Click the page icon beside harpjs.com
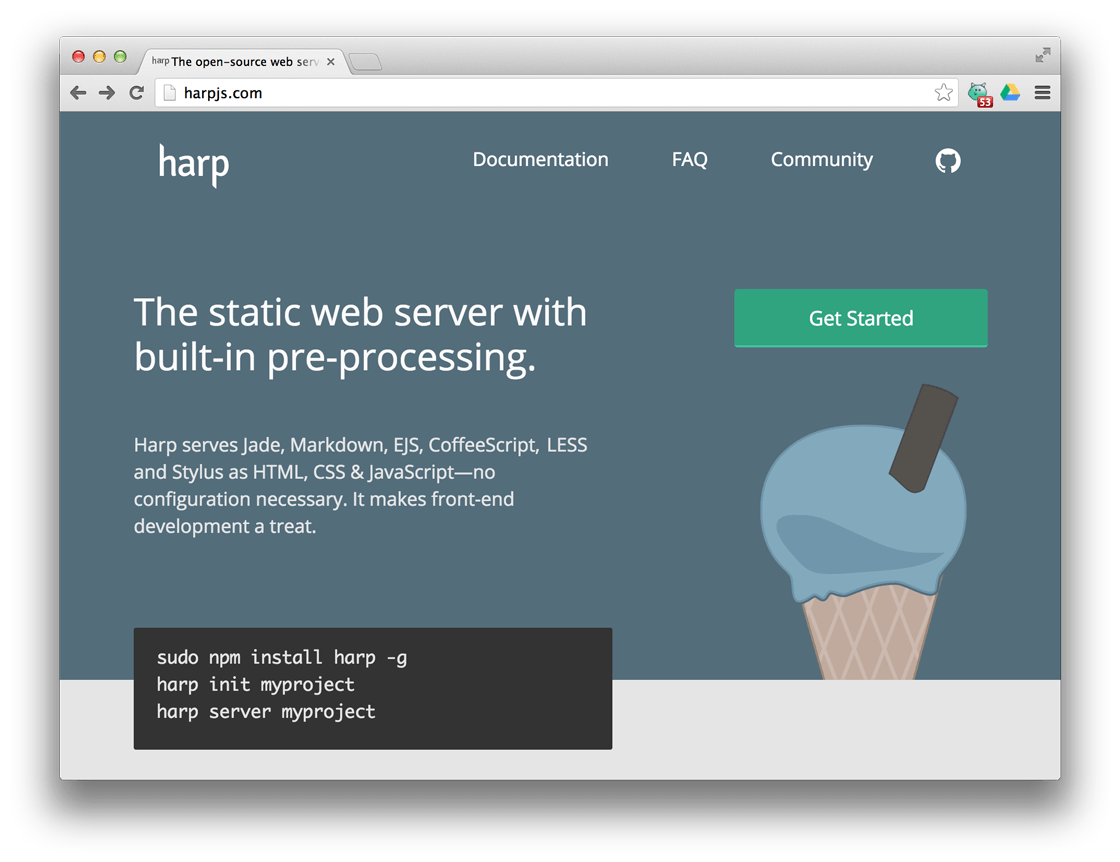This screenshot has width=1120, height=862. click(x=169, y=93)
